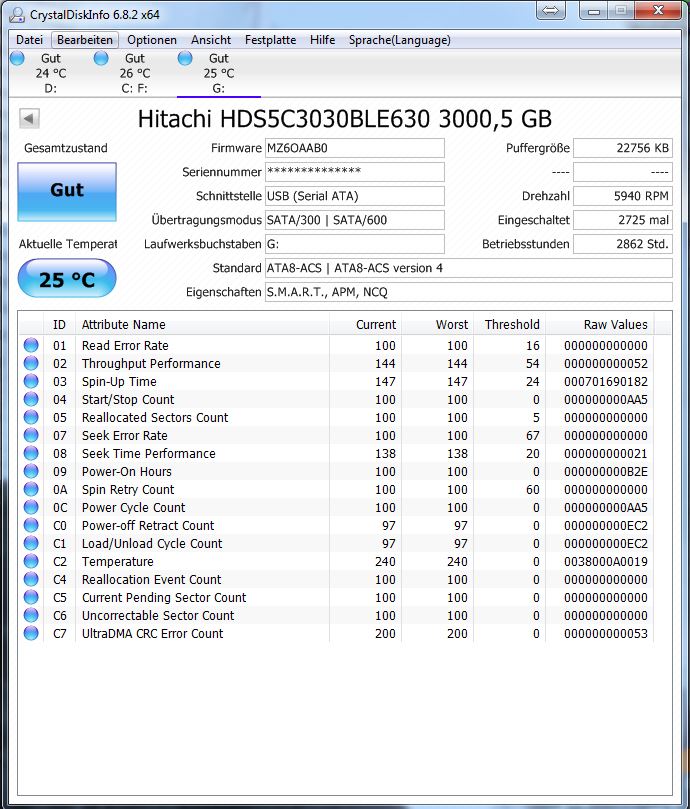
Task: Click the ID column header
Action: click(x=59, y=325)
